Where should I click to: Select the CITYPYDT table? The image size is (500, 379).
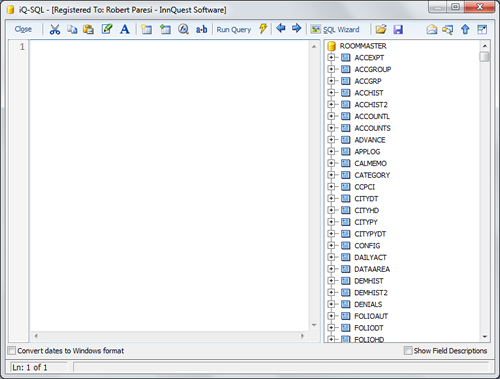click(x=370, y=234)
